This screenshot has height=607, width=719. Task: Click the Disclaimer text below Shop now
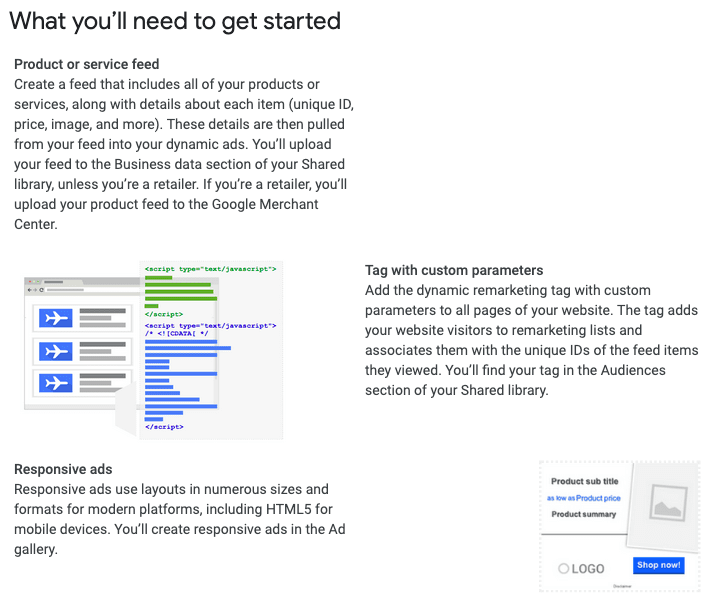[x=623, y=586]
